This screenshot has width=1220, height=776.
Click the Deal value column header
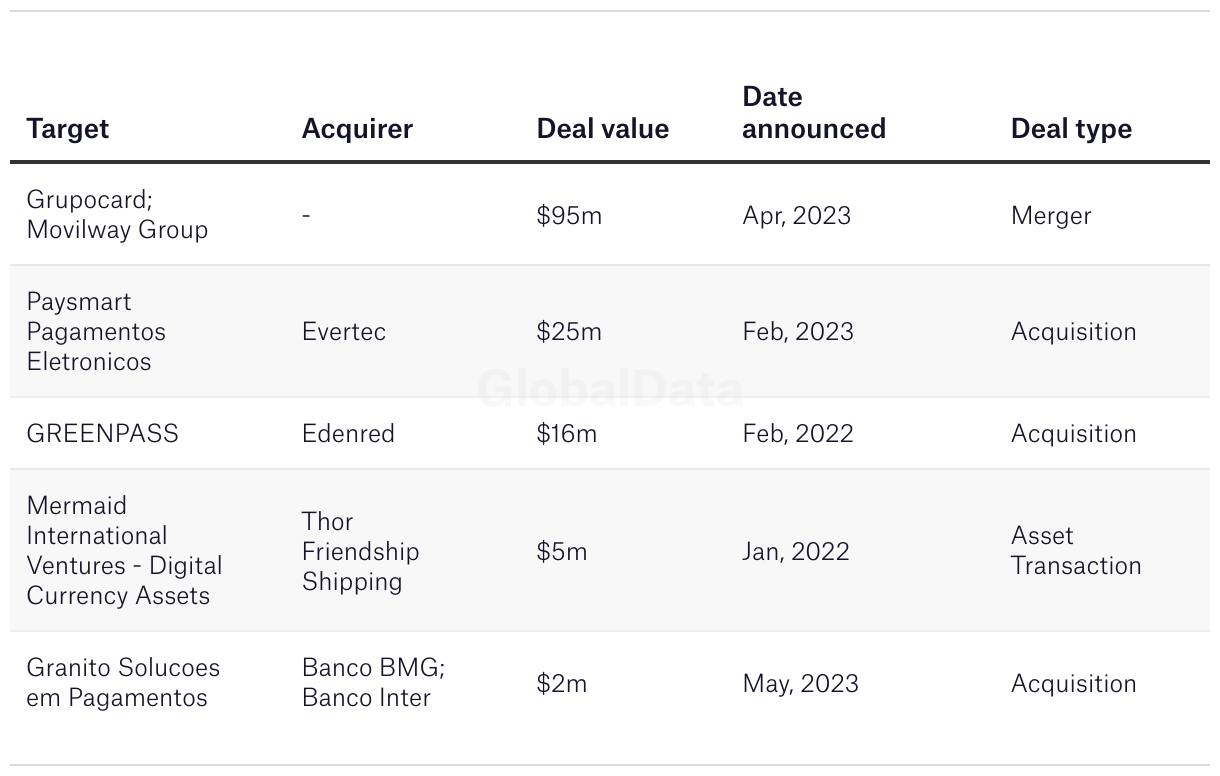click(x=603, y=129)
